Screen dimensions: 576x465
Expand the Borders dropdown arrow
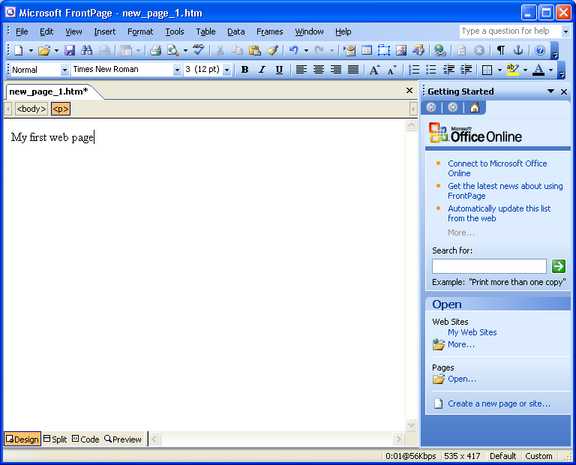(499, 69)
